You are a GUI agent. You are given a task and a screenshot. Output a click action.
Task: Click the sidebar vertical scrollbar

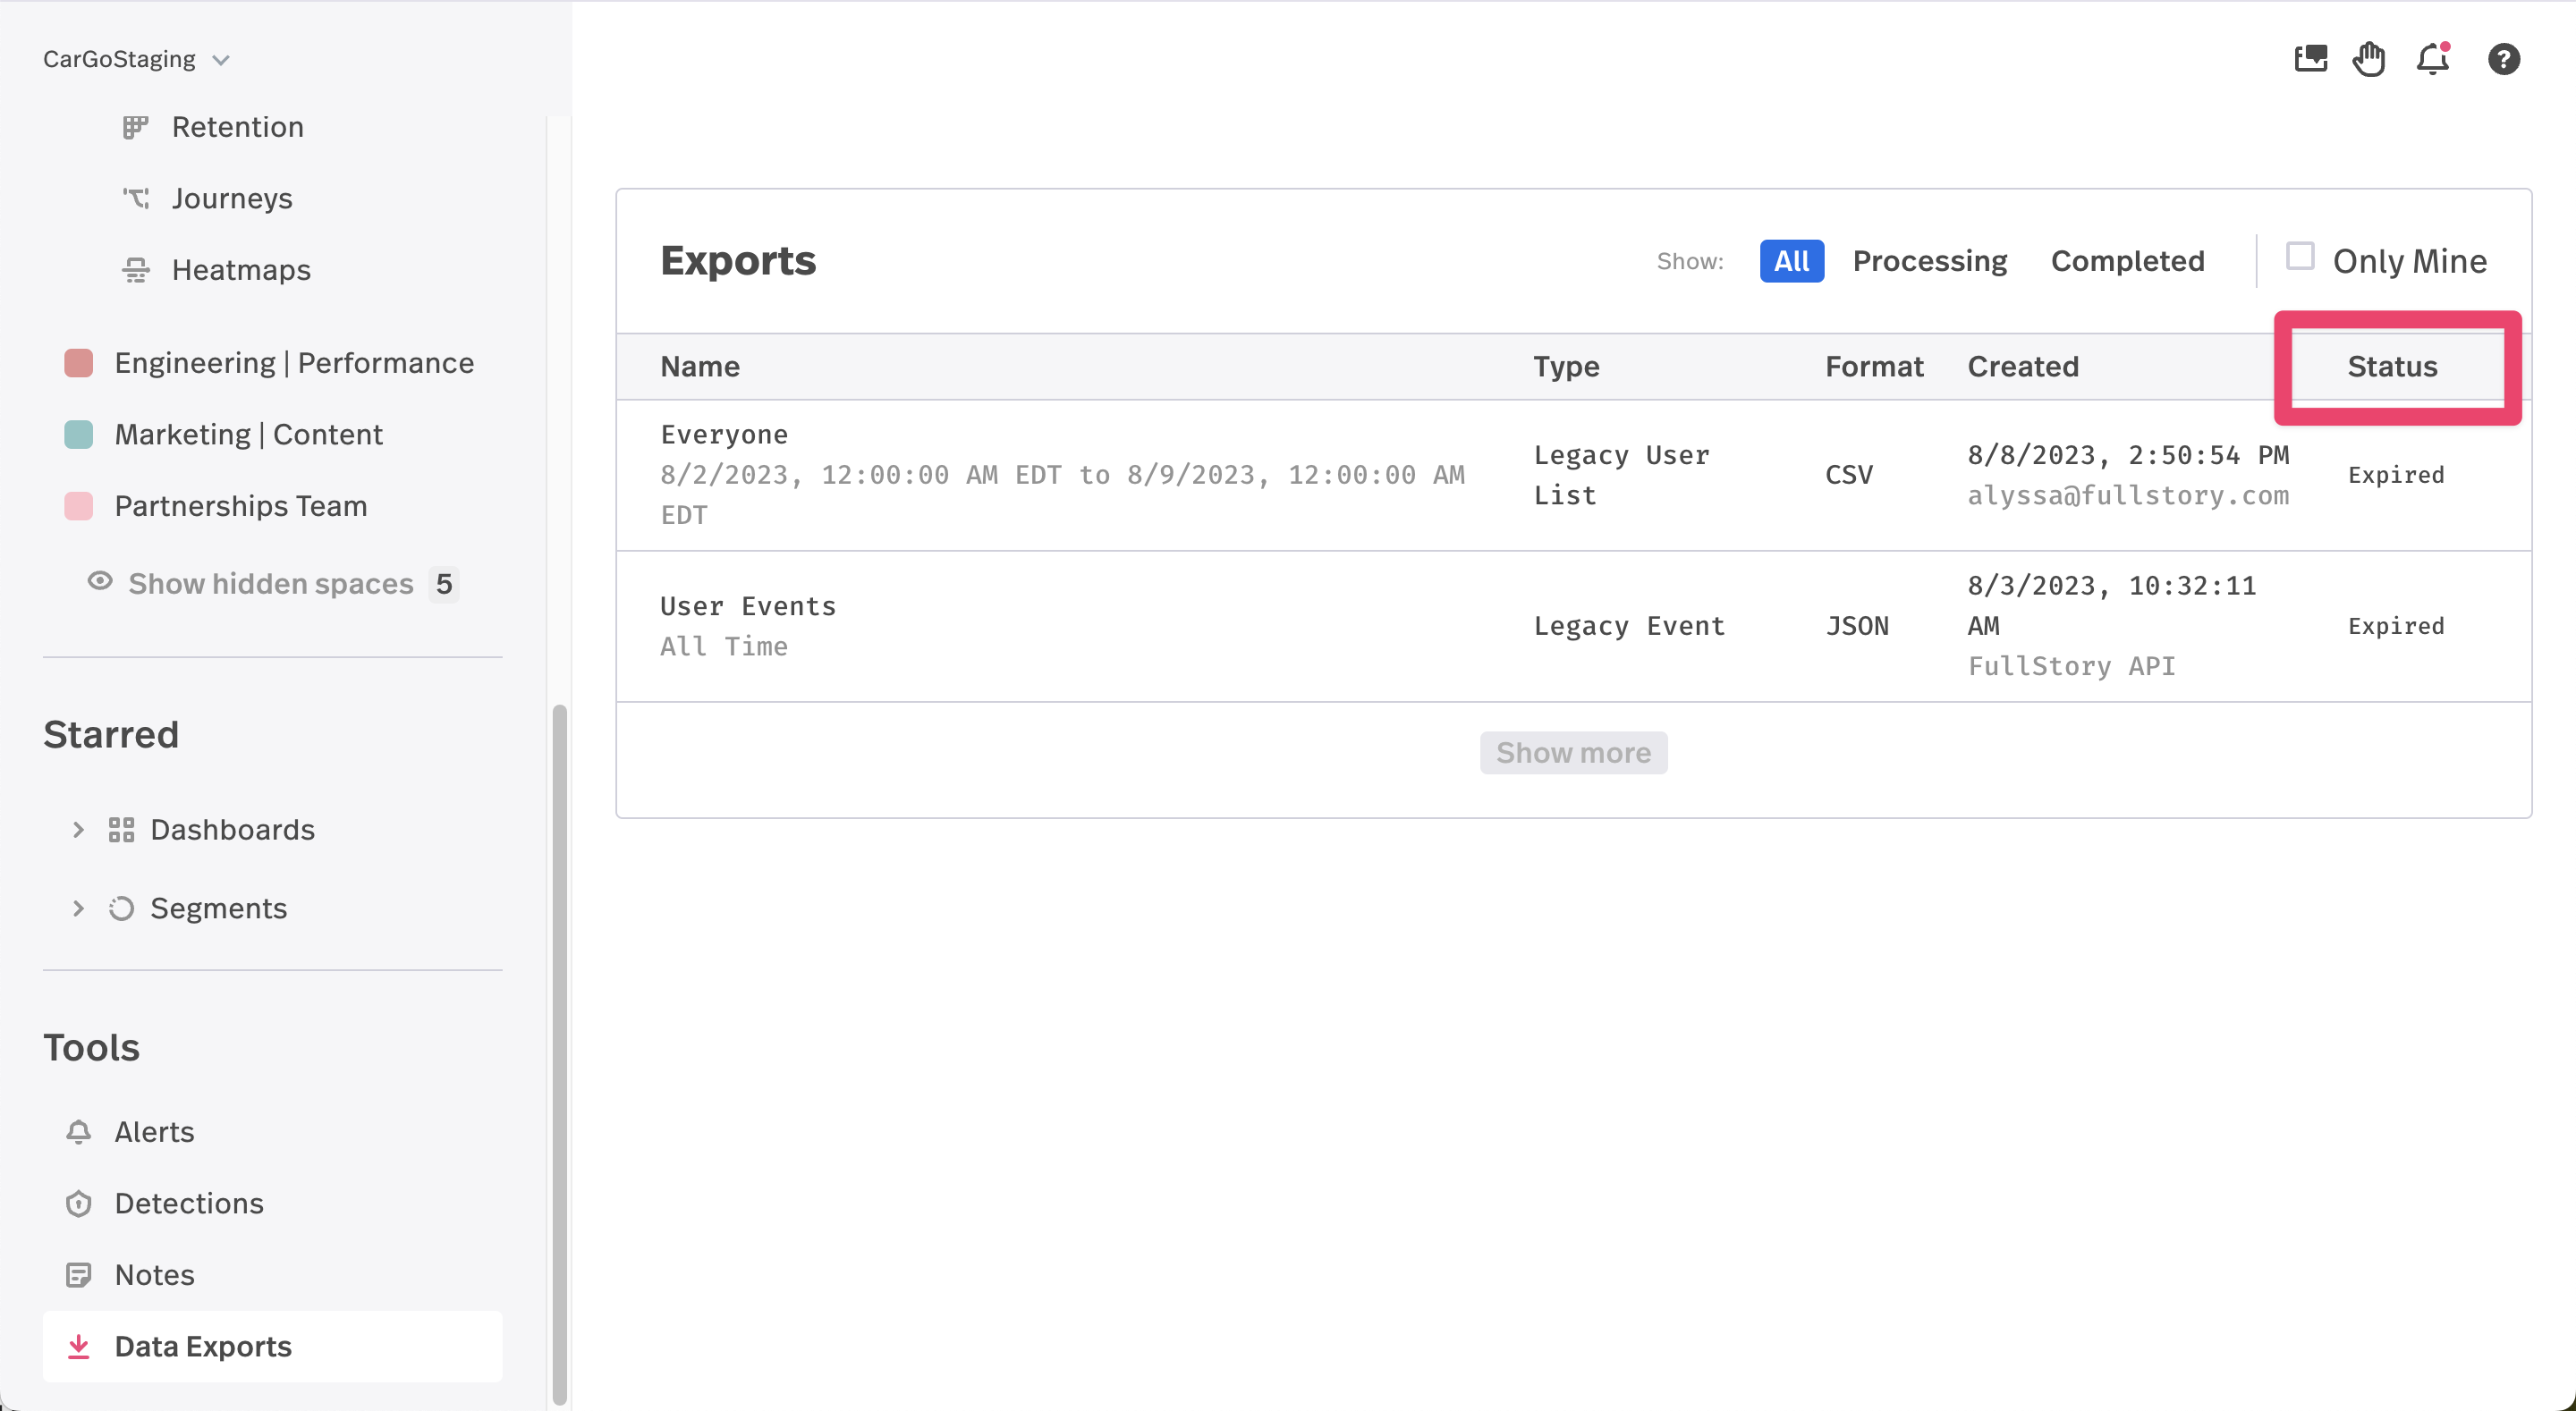pyautogui.click(x=559, y=1050)
